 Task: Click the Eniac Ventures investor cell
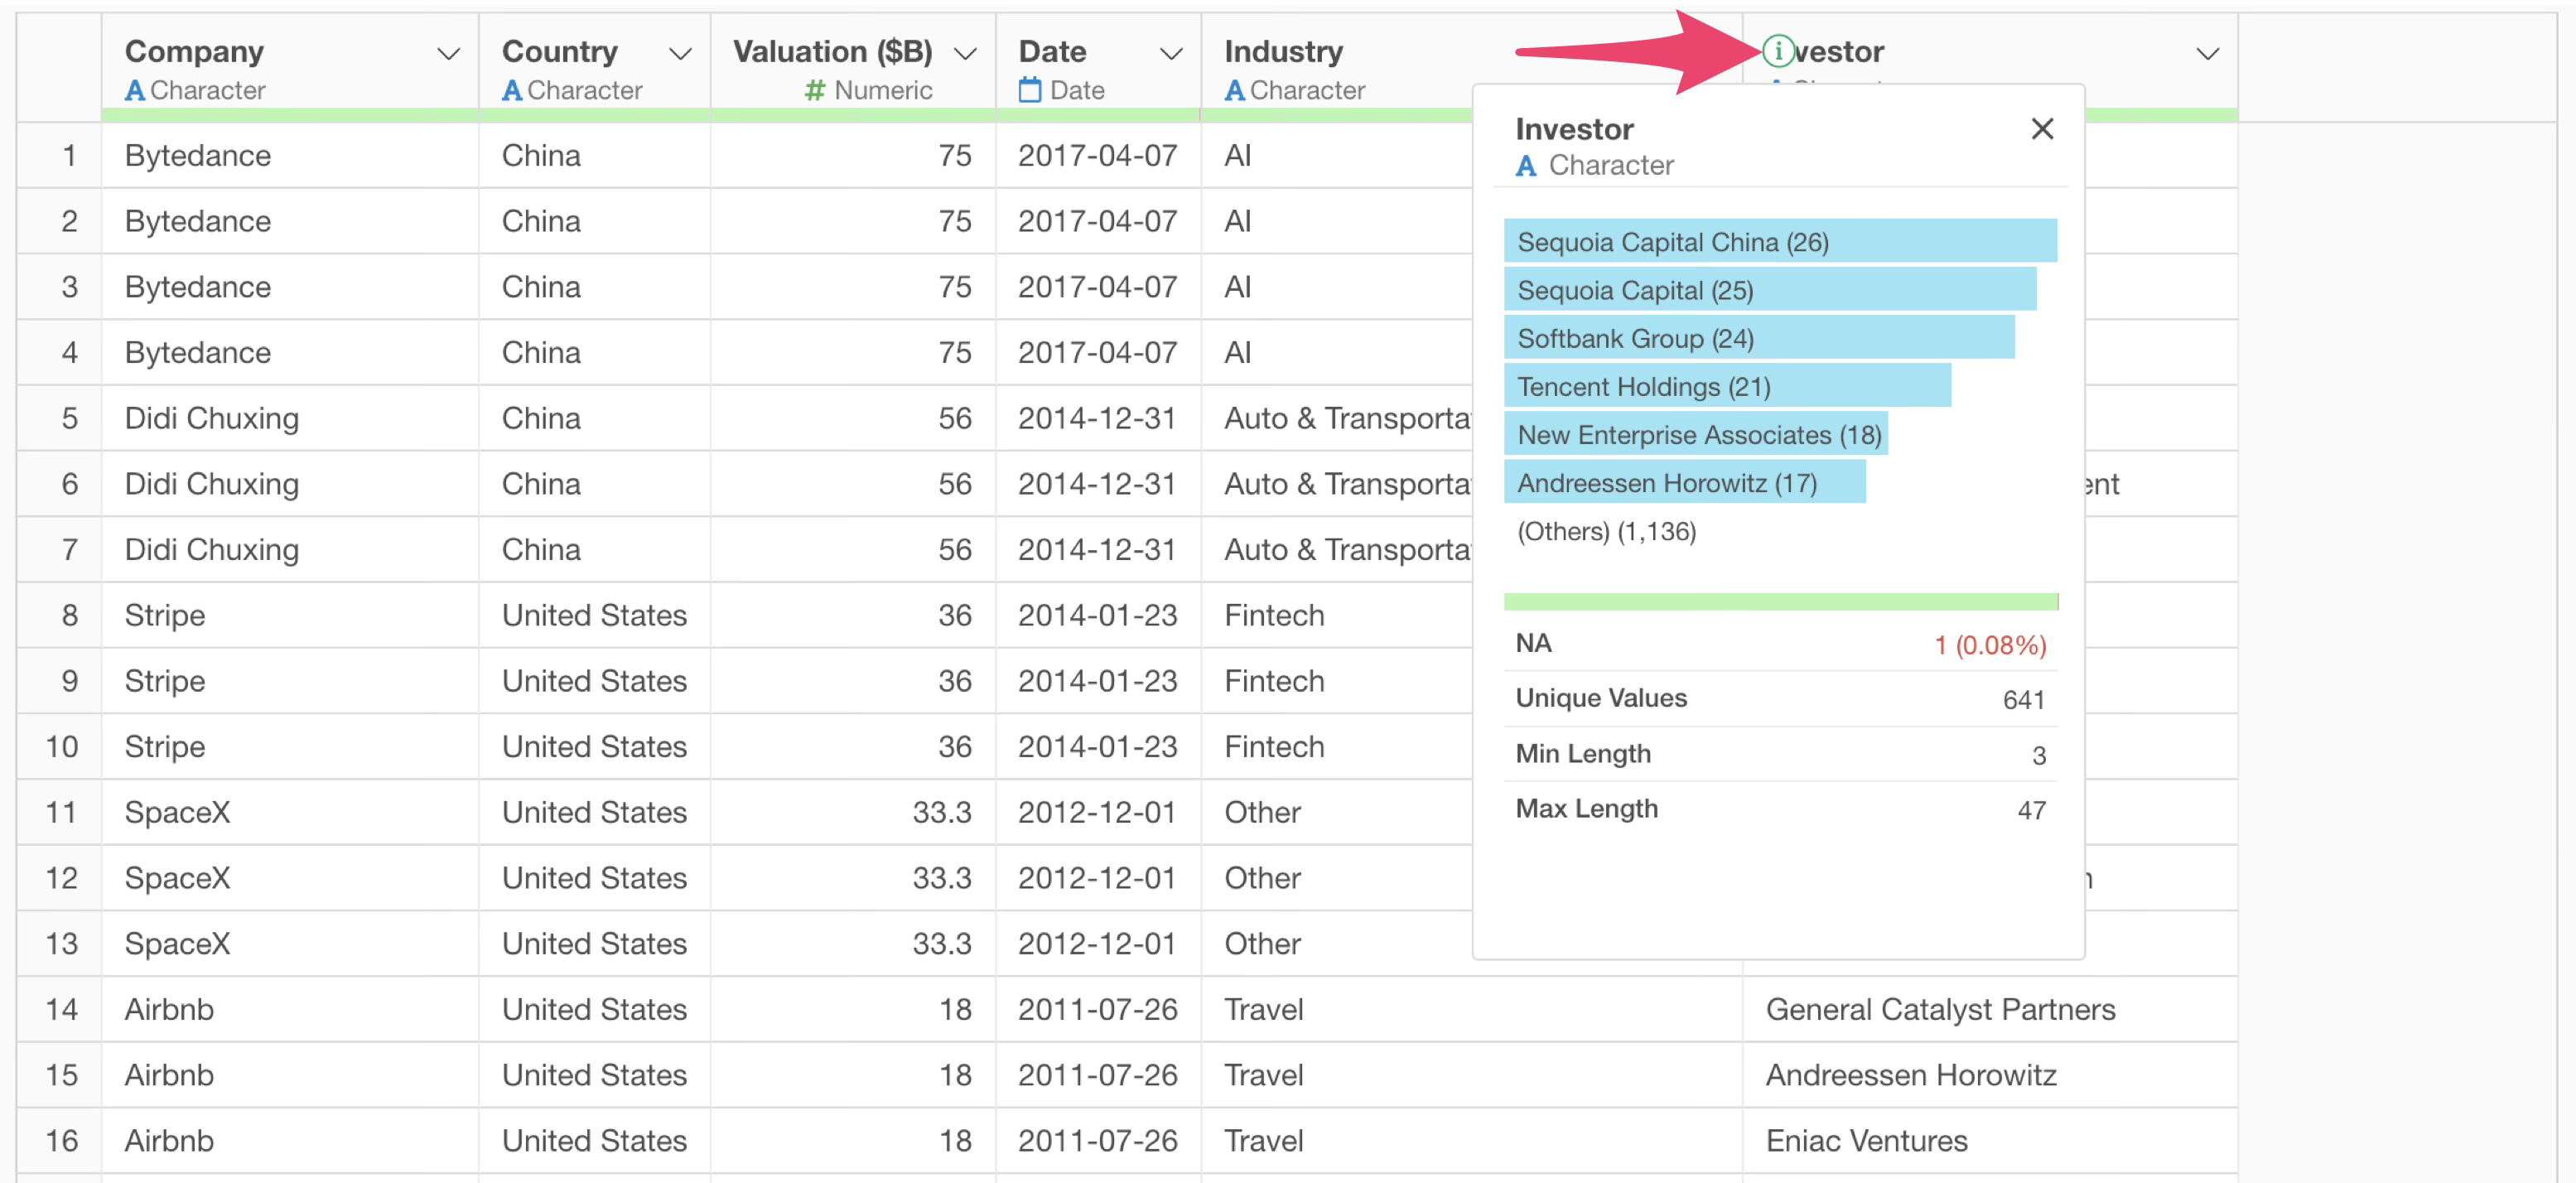click(x=1989, y=1140)
